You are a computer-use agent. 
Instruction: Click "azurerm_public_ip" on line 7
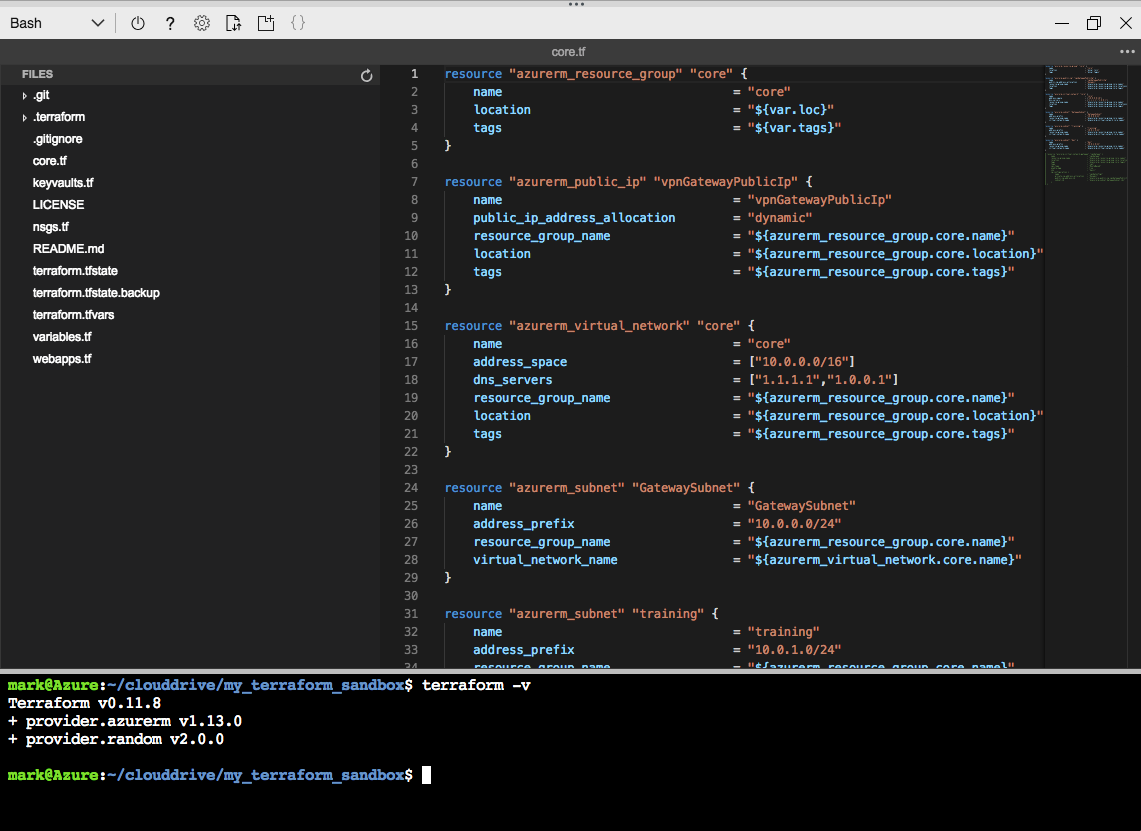pyautogui.click(x=578, y=182)
